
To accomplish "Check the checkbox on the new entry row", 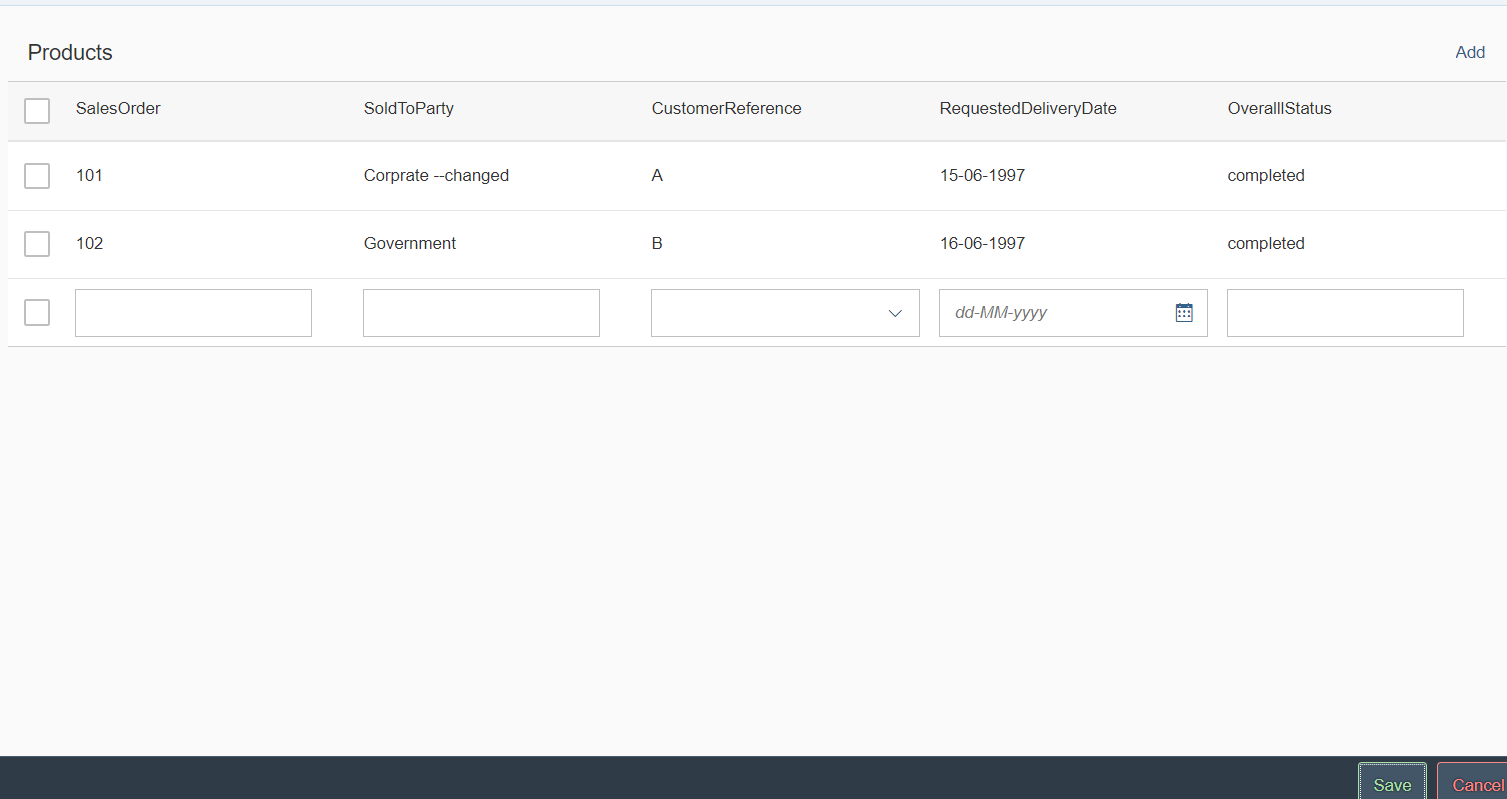I will click(x=37, y=312).
